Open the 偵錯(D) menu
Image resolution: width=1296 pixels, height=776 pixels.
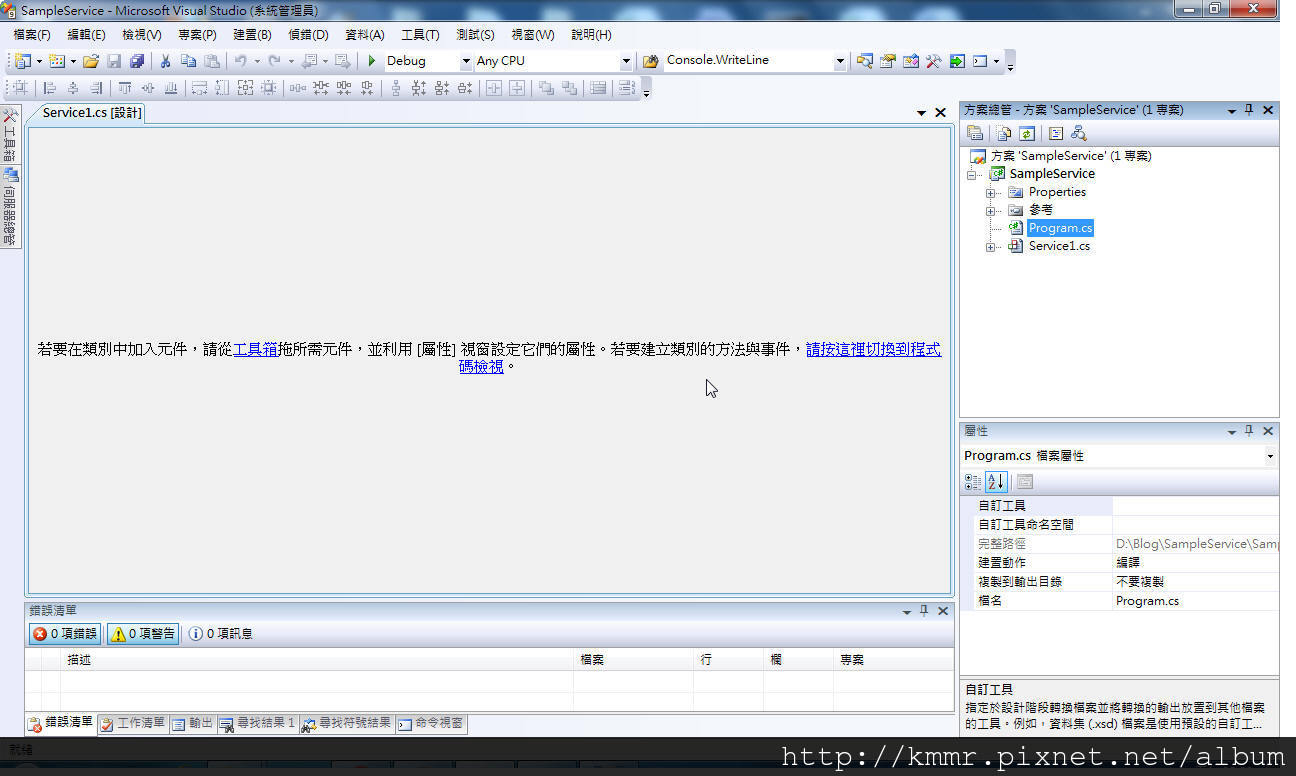pos(308,34)
